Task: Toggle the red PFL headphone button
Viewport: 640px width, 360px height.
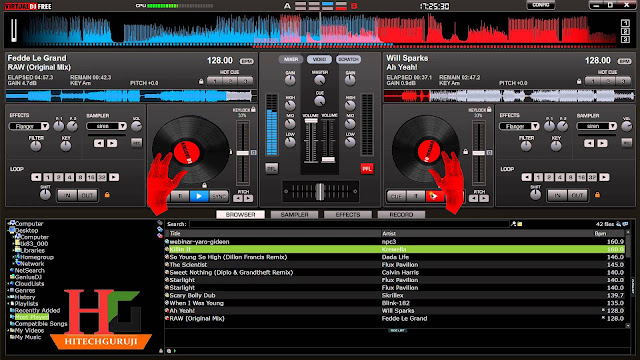Action: coord(367,169)
